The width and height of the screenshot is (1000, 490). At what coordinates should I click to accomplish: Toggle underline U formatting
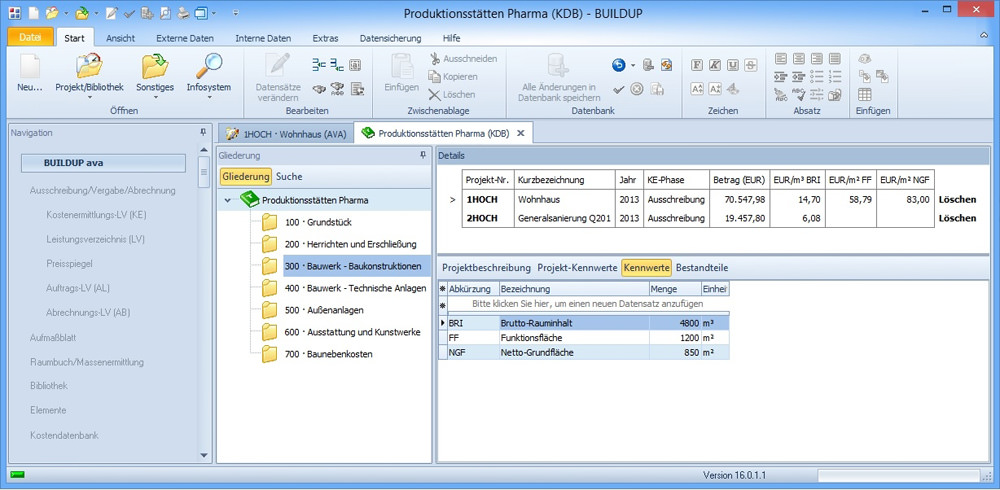point(733,64)
